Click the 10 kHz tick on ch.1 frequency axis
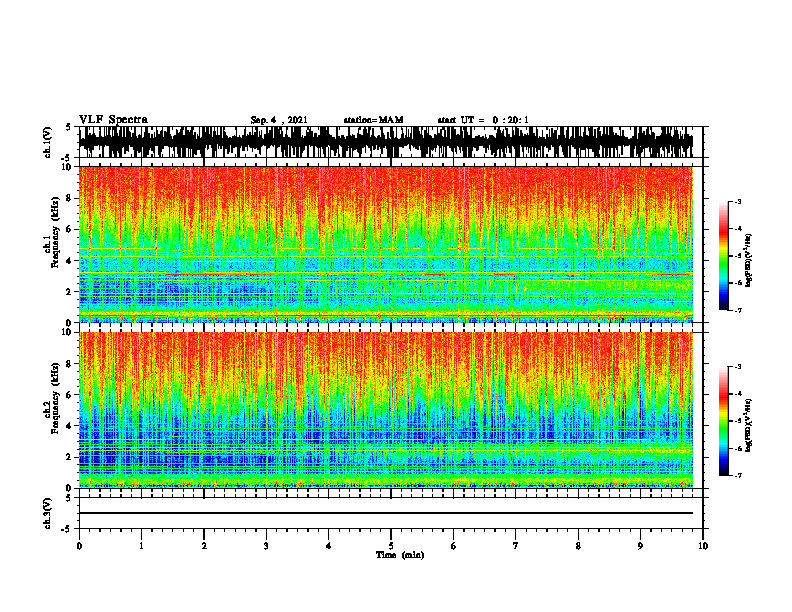 pos(69,167)
